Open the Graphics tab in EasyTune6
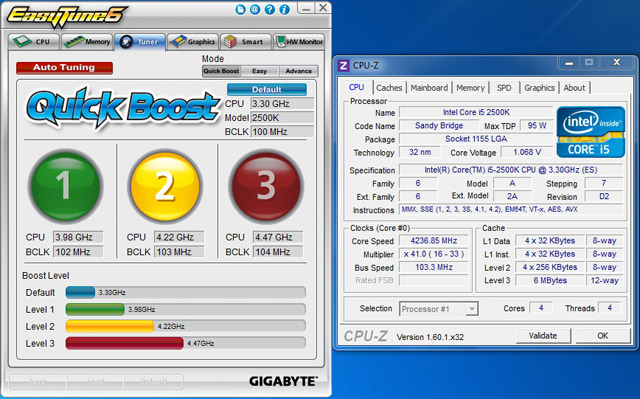 point(193,42)
